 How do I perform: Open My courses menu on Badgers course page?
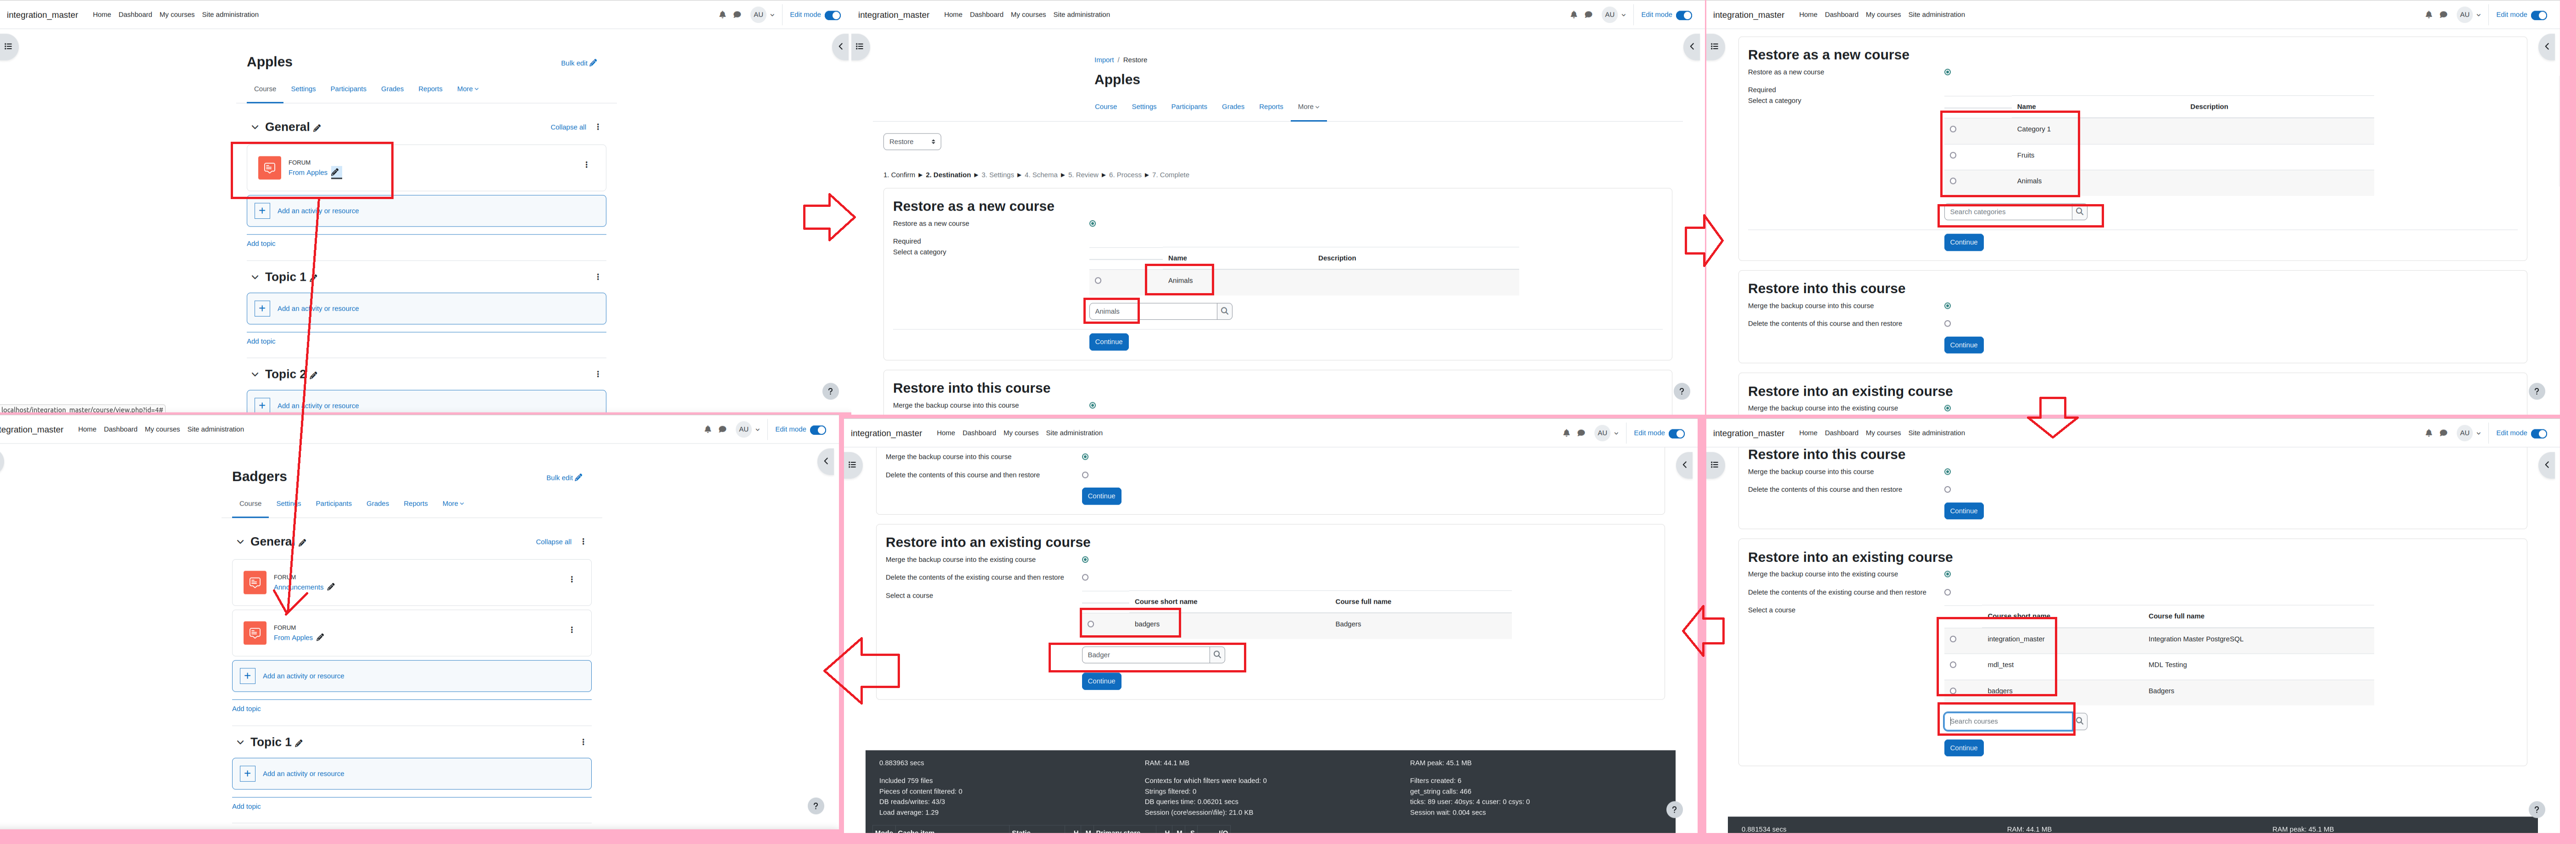tap(162, 430)
